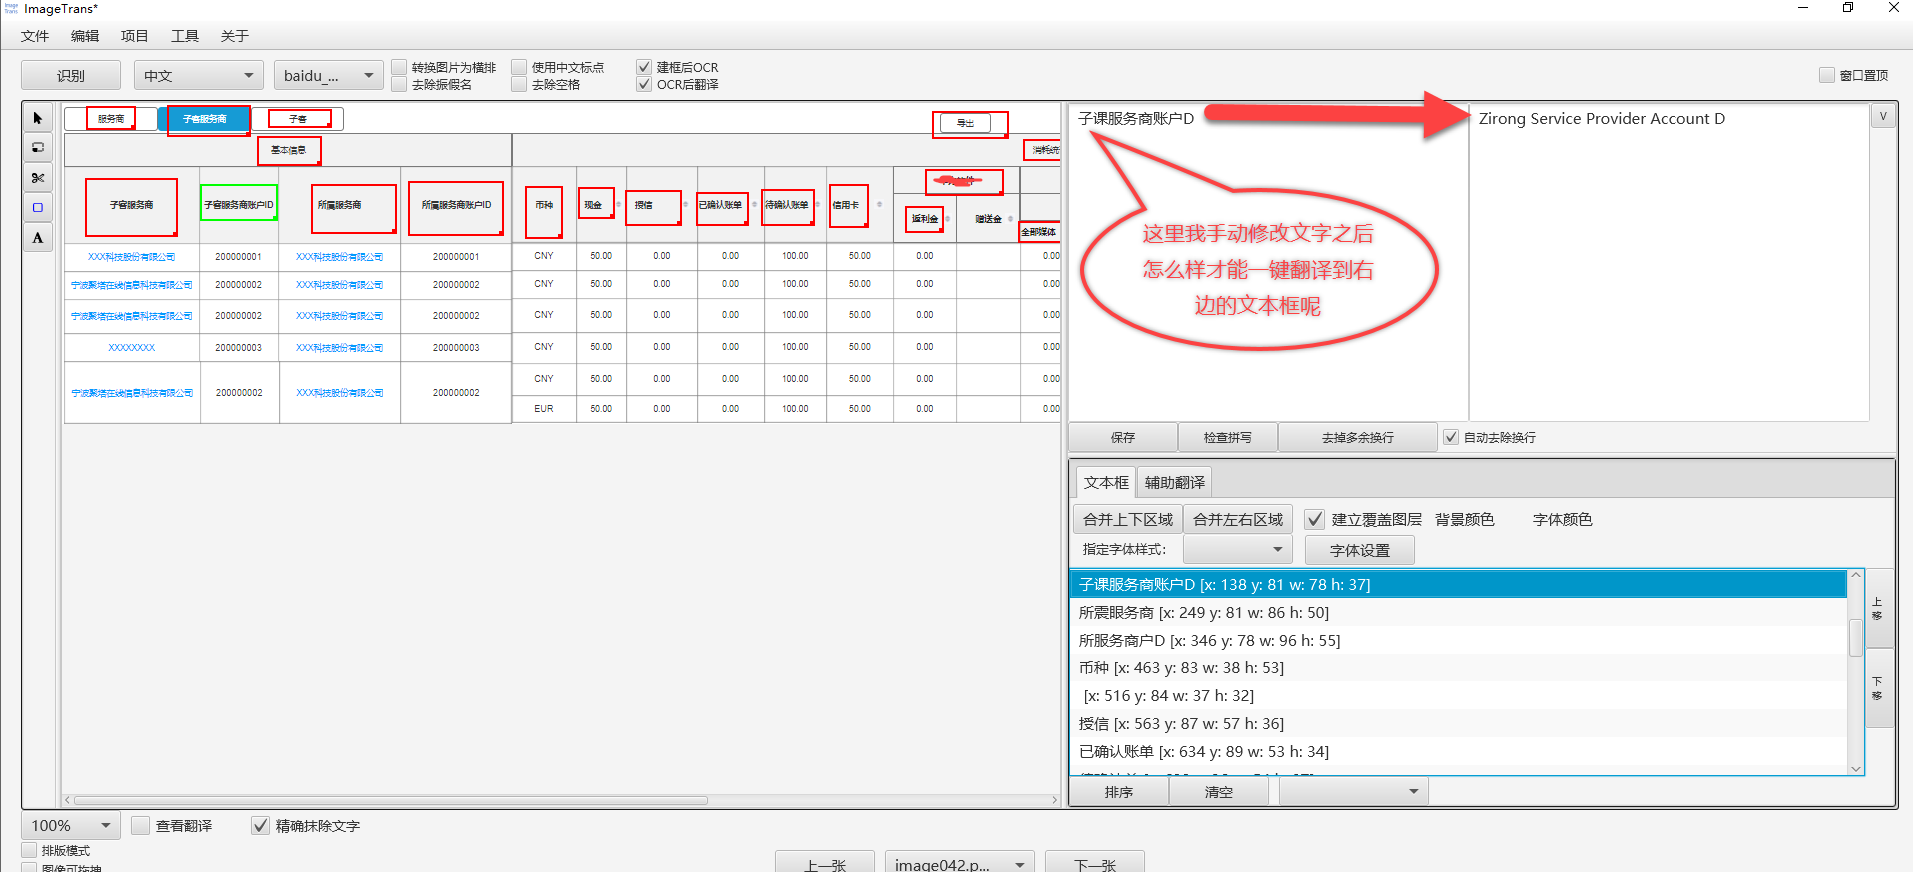Select the text A tool

click(38, 238)
